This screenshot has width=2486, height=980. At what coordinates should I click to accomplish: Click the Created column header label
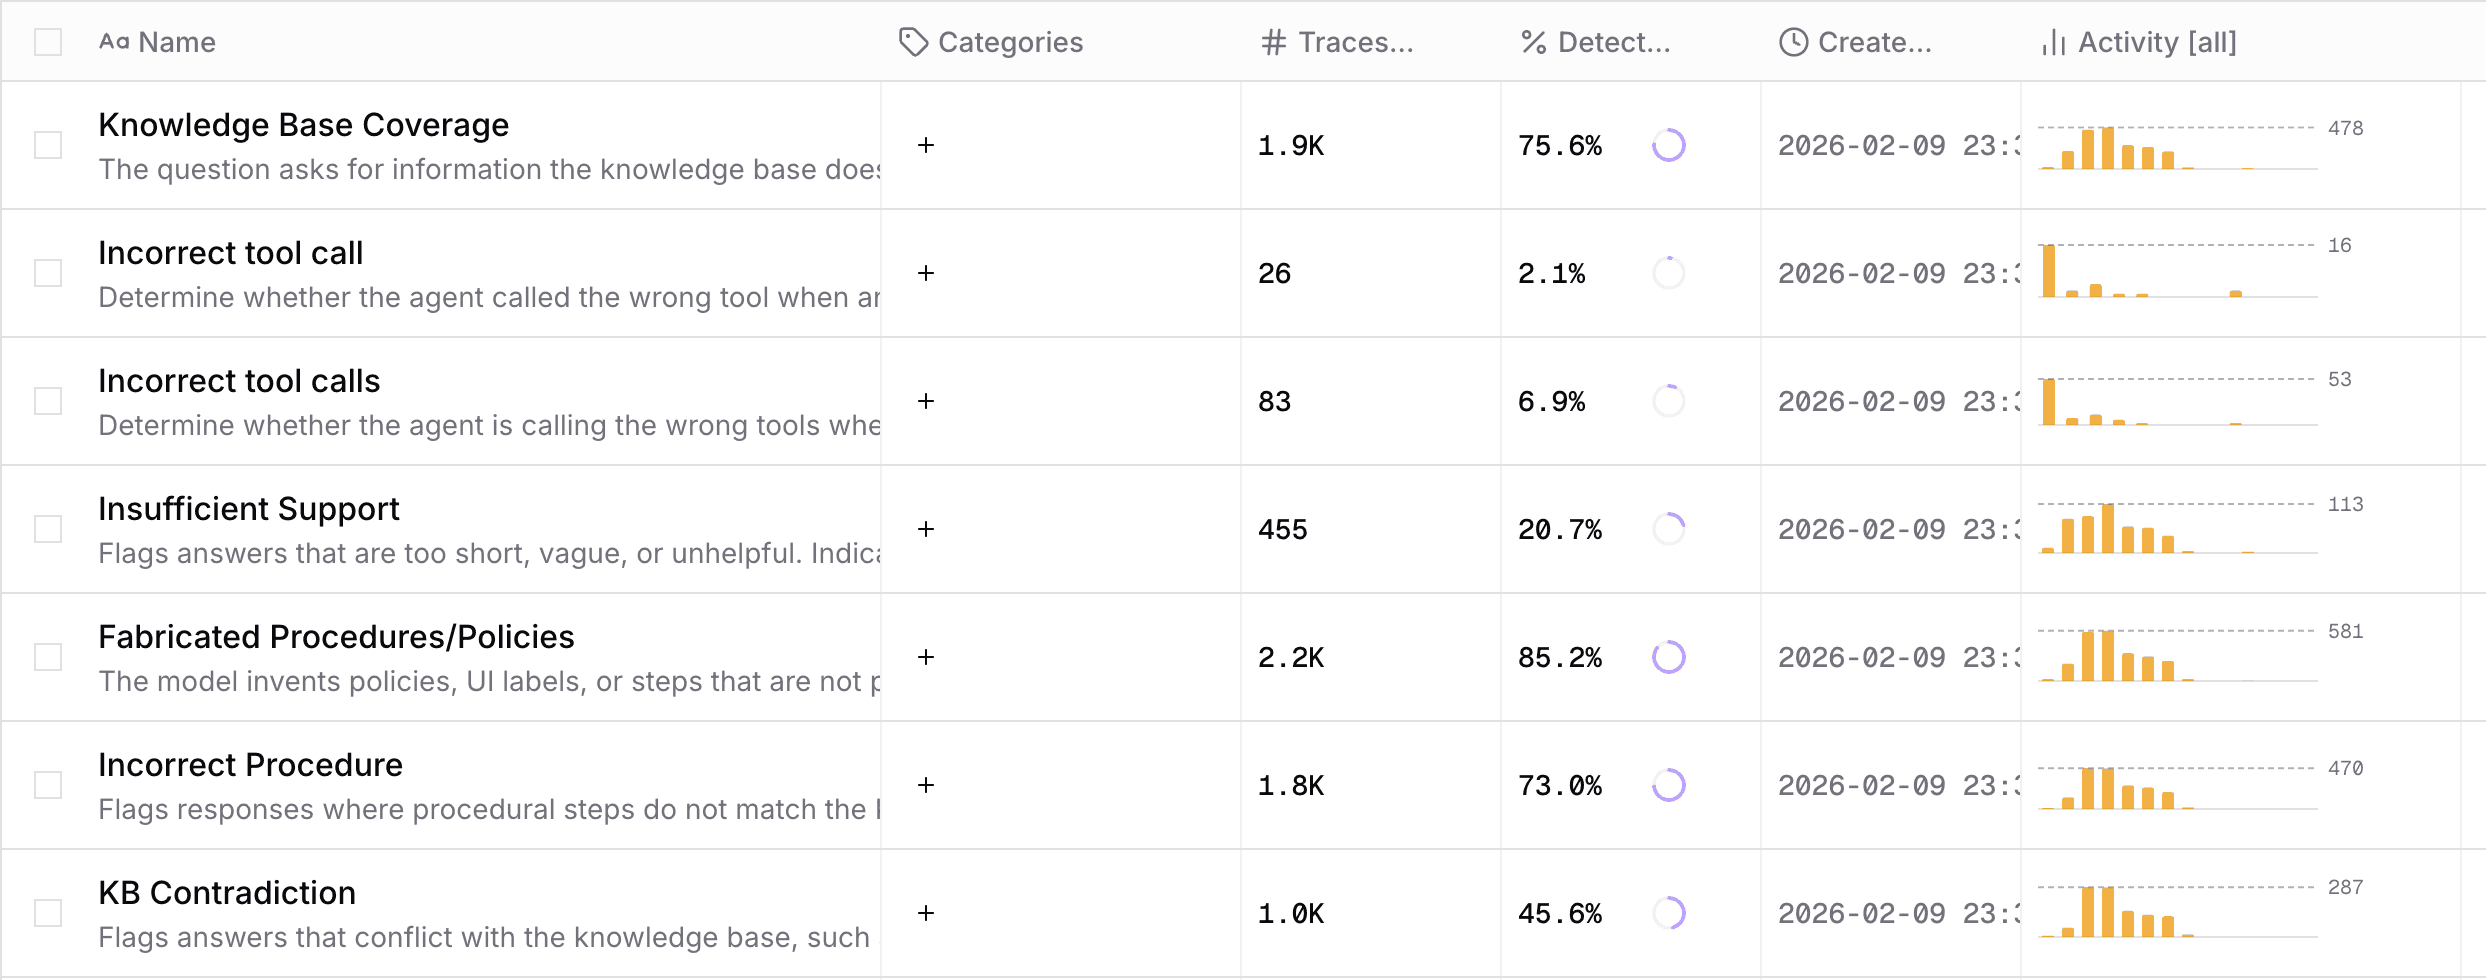(1874, 42)
